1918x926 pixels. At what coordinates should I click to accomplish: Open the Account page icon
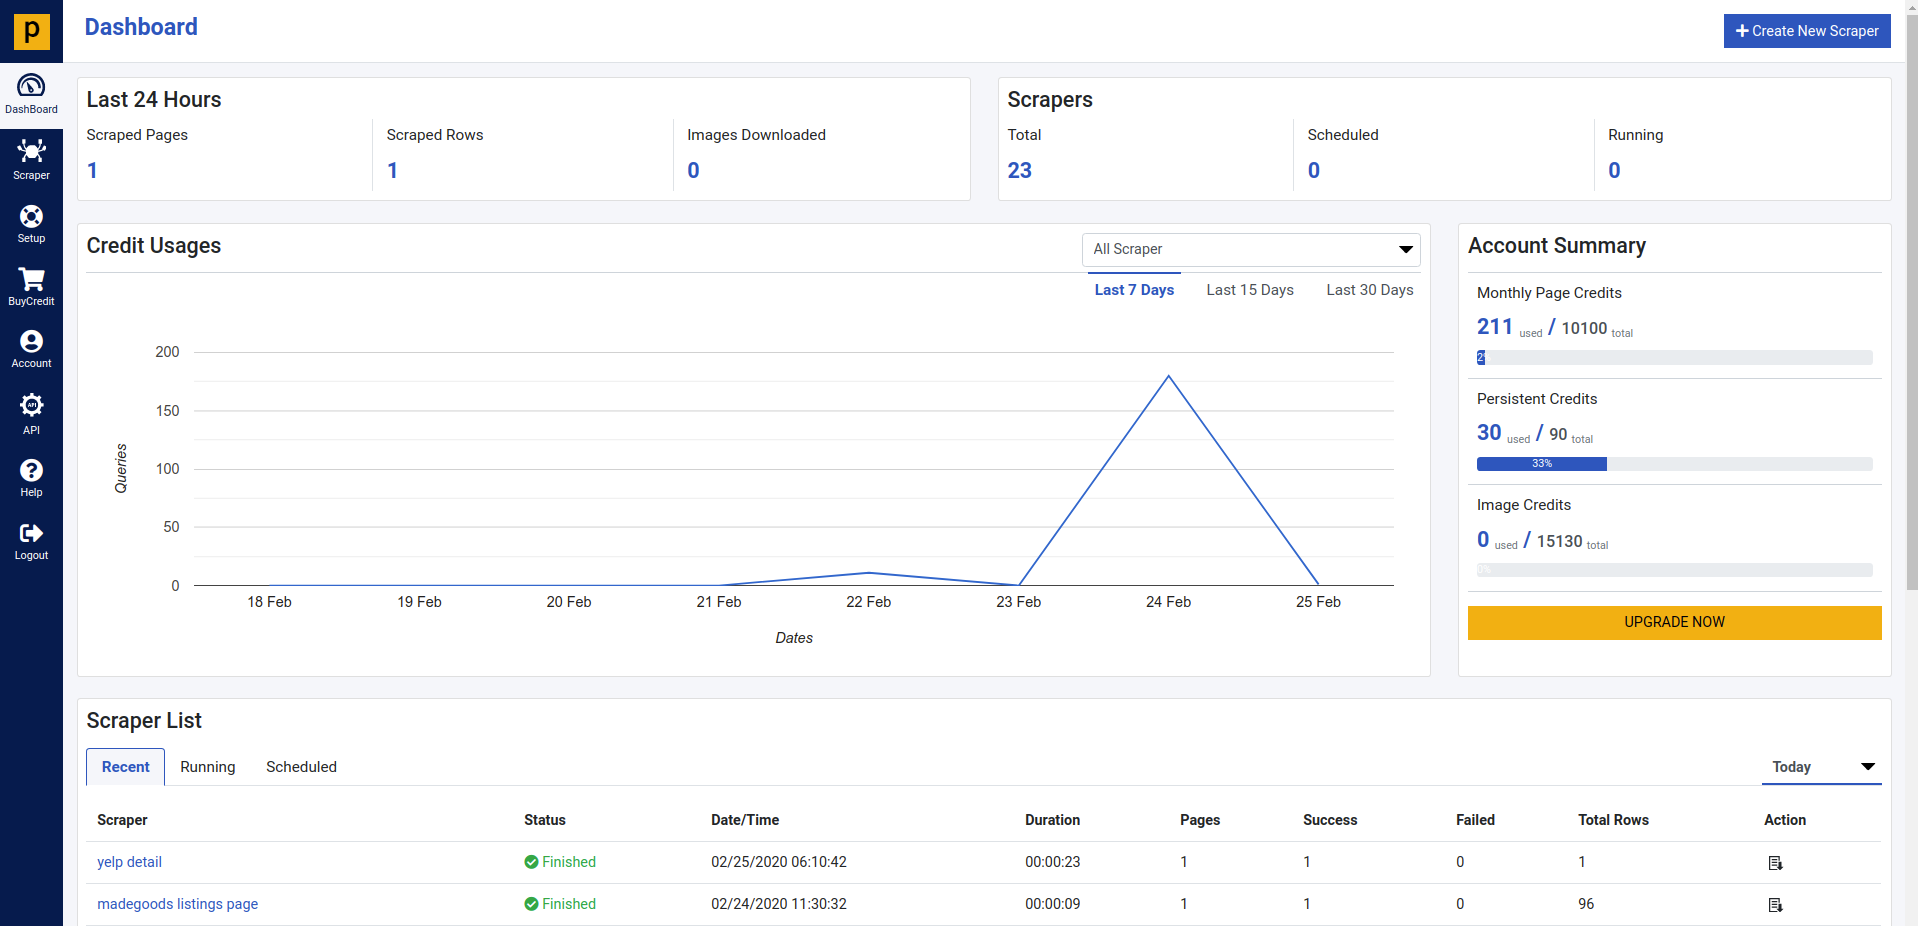click(x=31, y=348)
